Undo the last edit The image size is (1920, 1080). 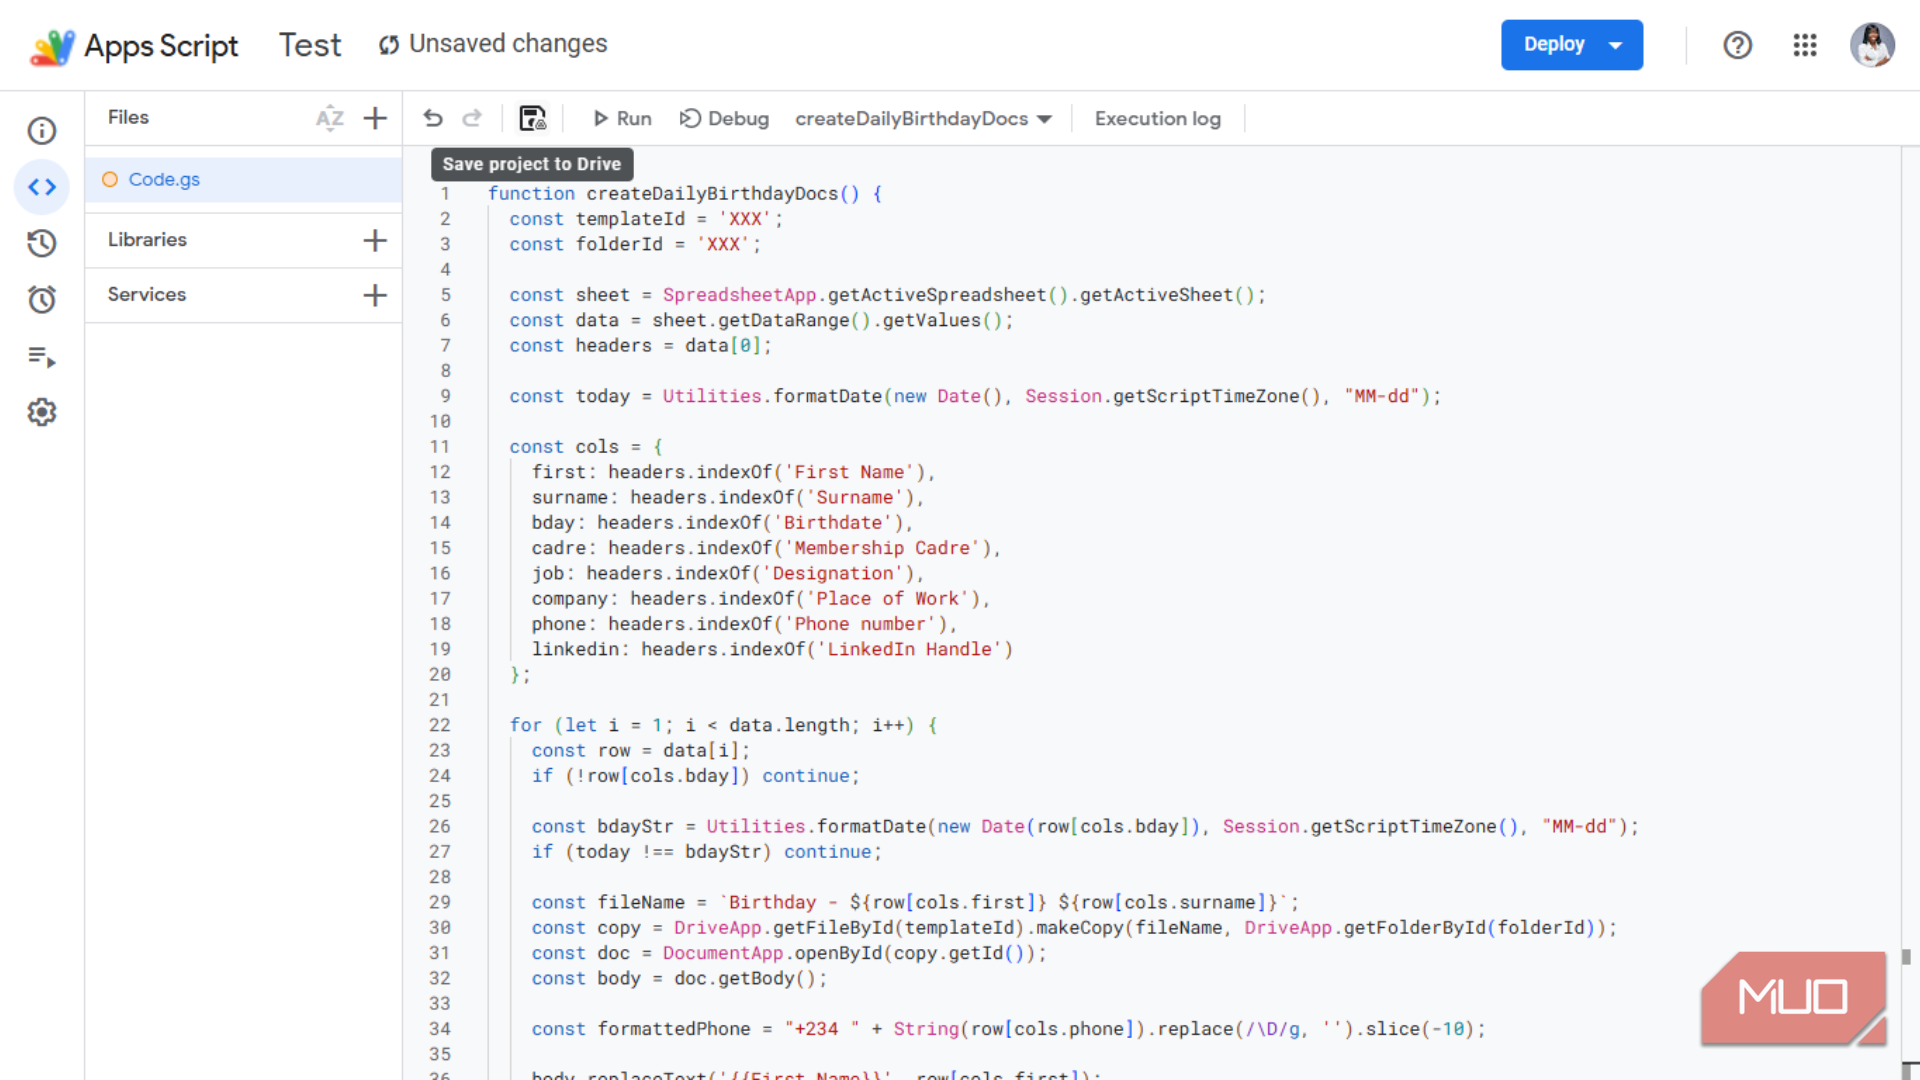point(433,118)
